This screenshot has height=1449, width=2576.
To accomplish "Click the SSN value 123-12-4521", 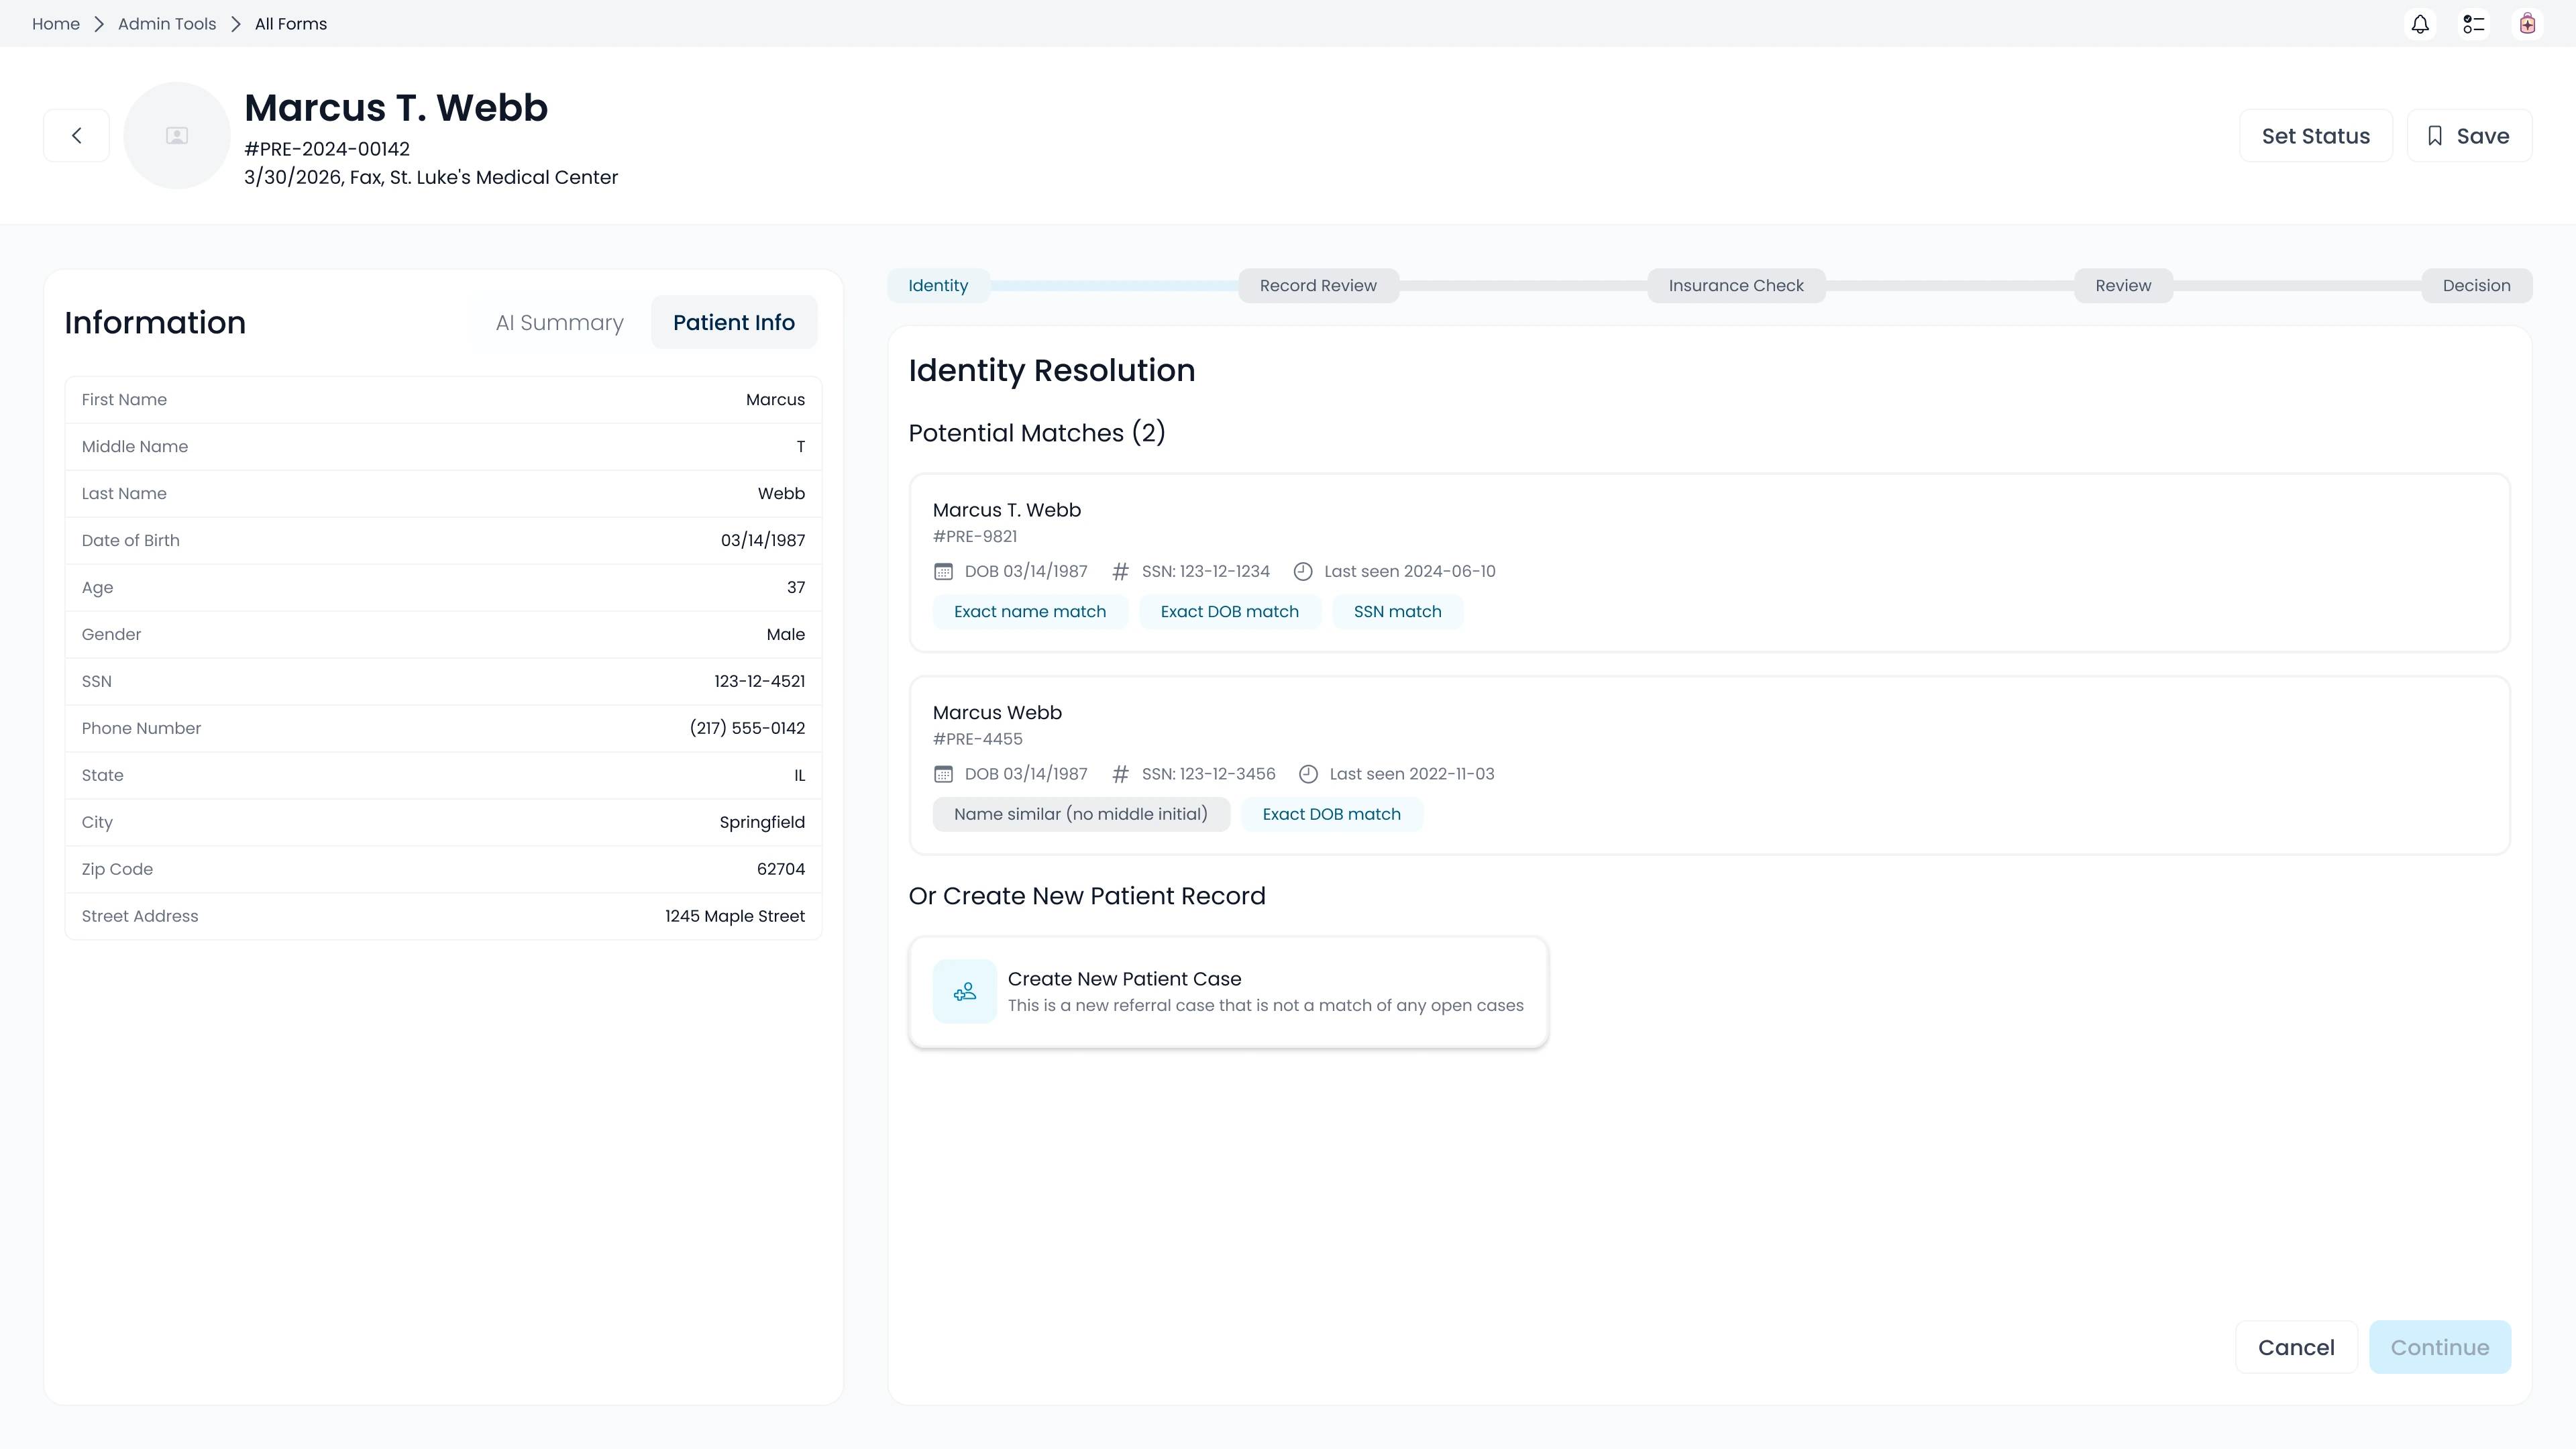I will click(759, 682).
